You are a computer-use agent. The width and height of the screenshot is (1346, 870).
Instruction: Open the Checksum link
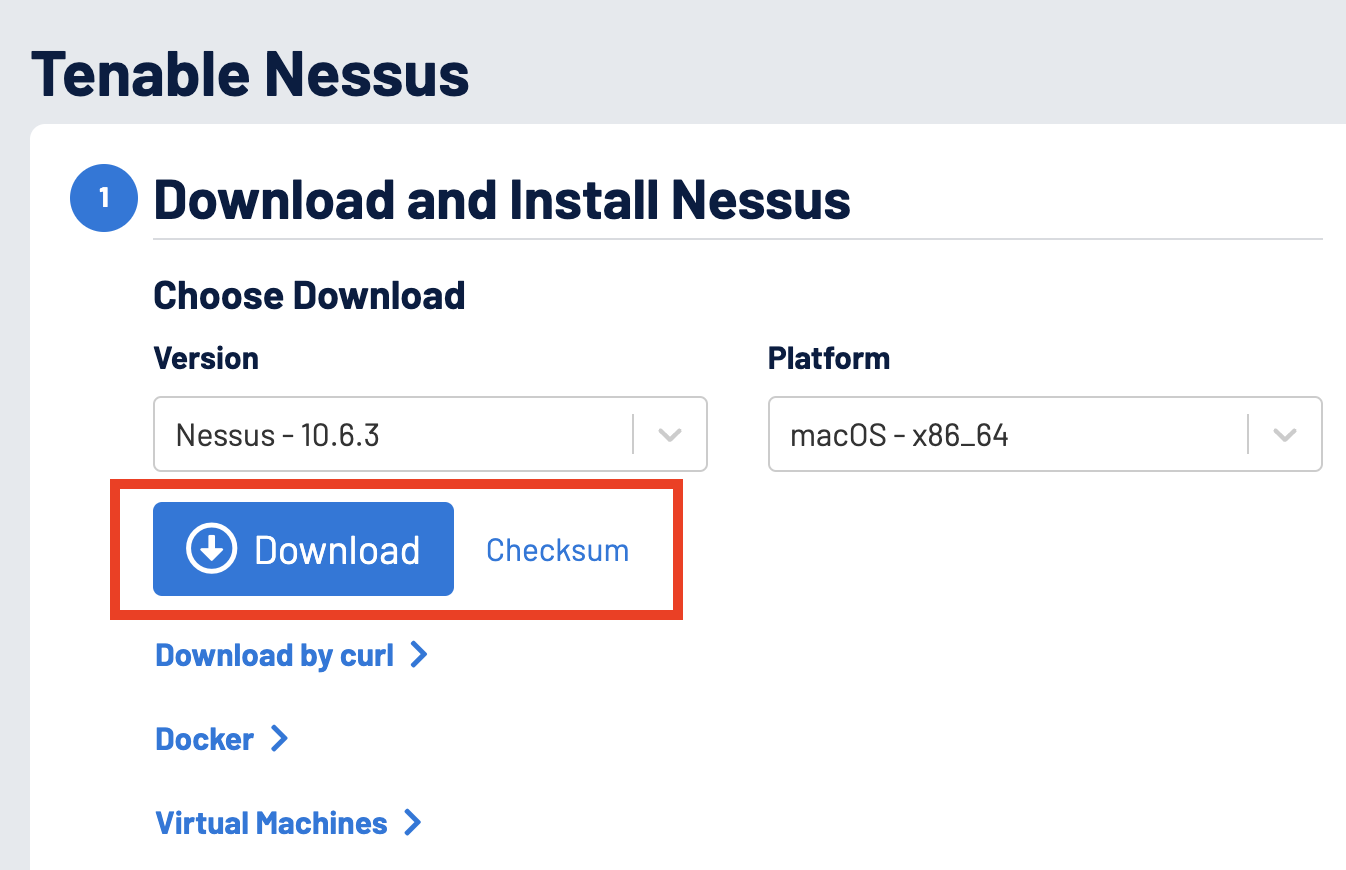pyautogui.click(x=557, y=550)
